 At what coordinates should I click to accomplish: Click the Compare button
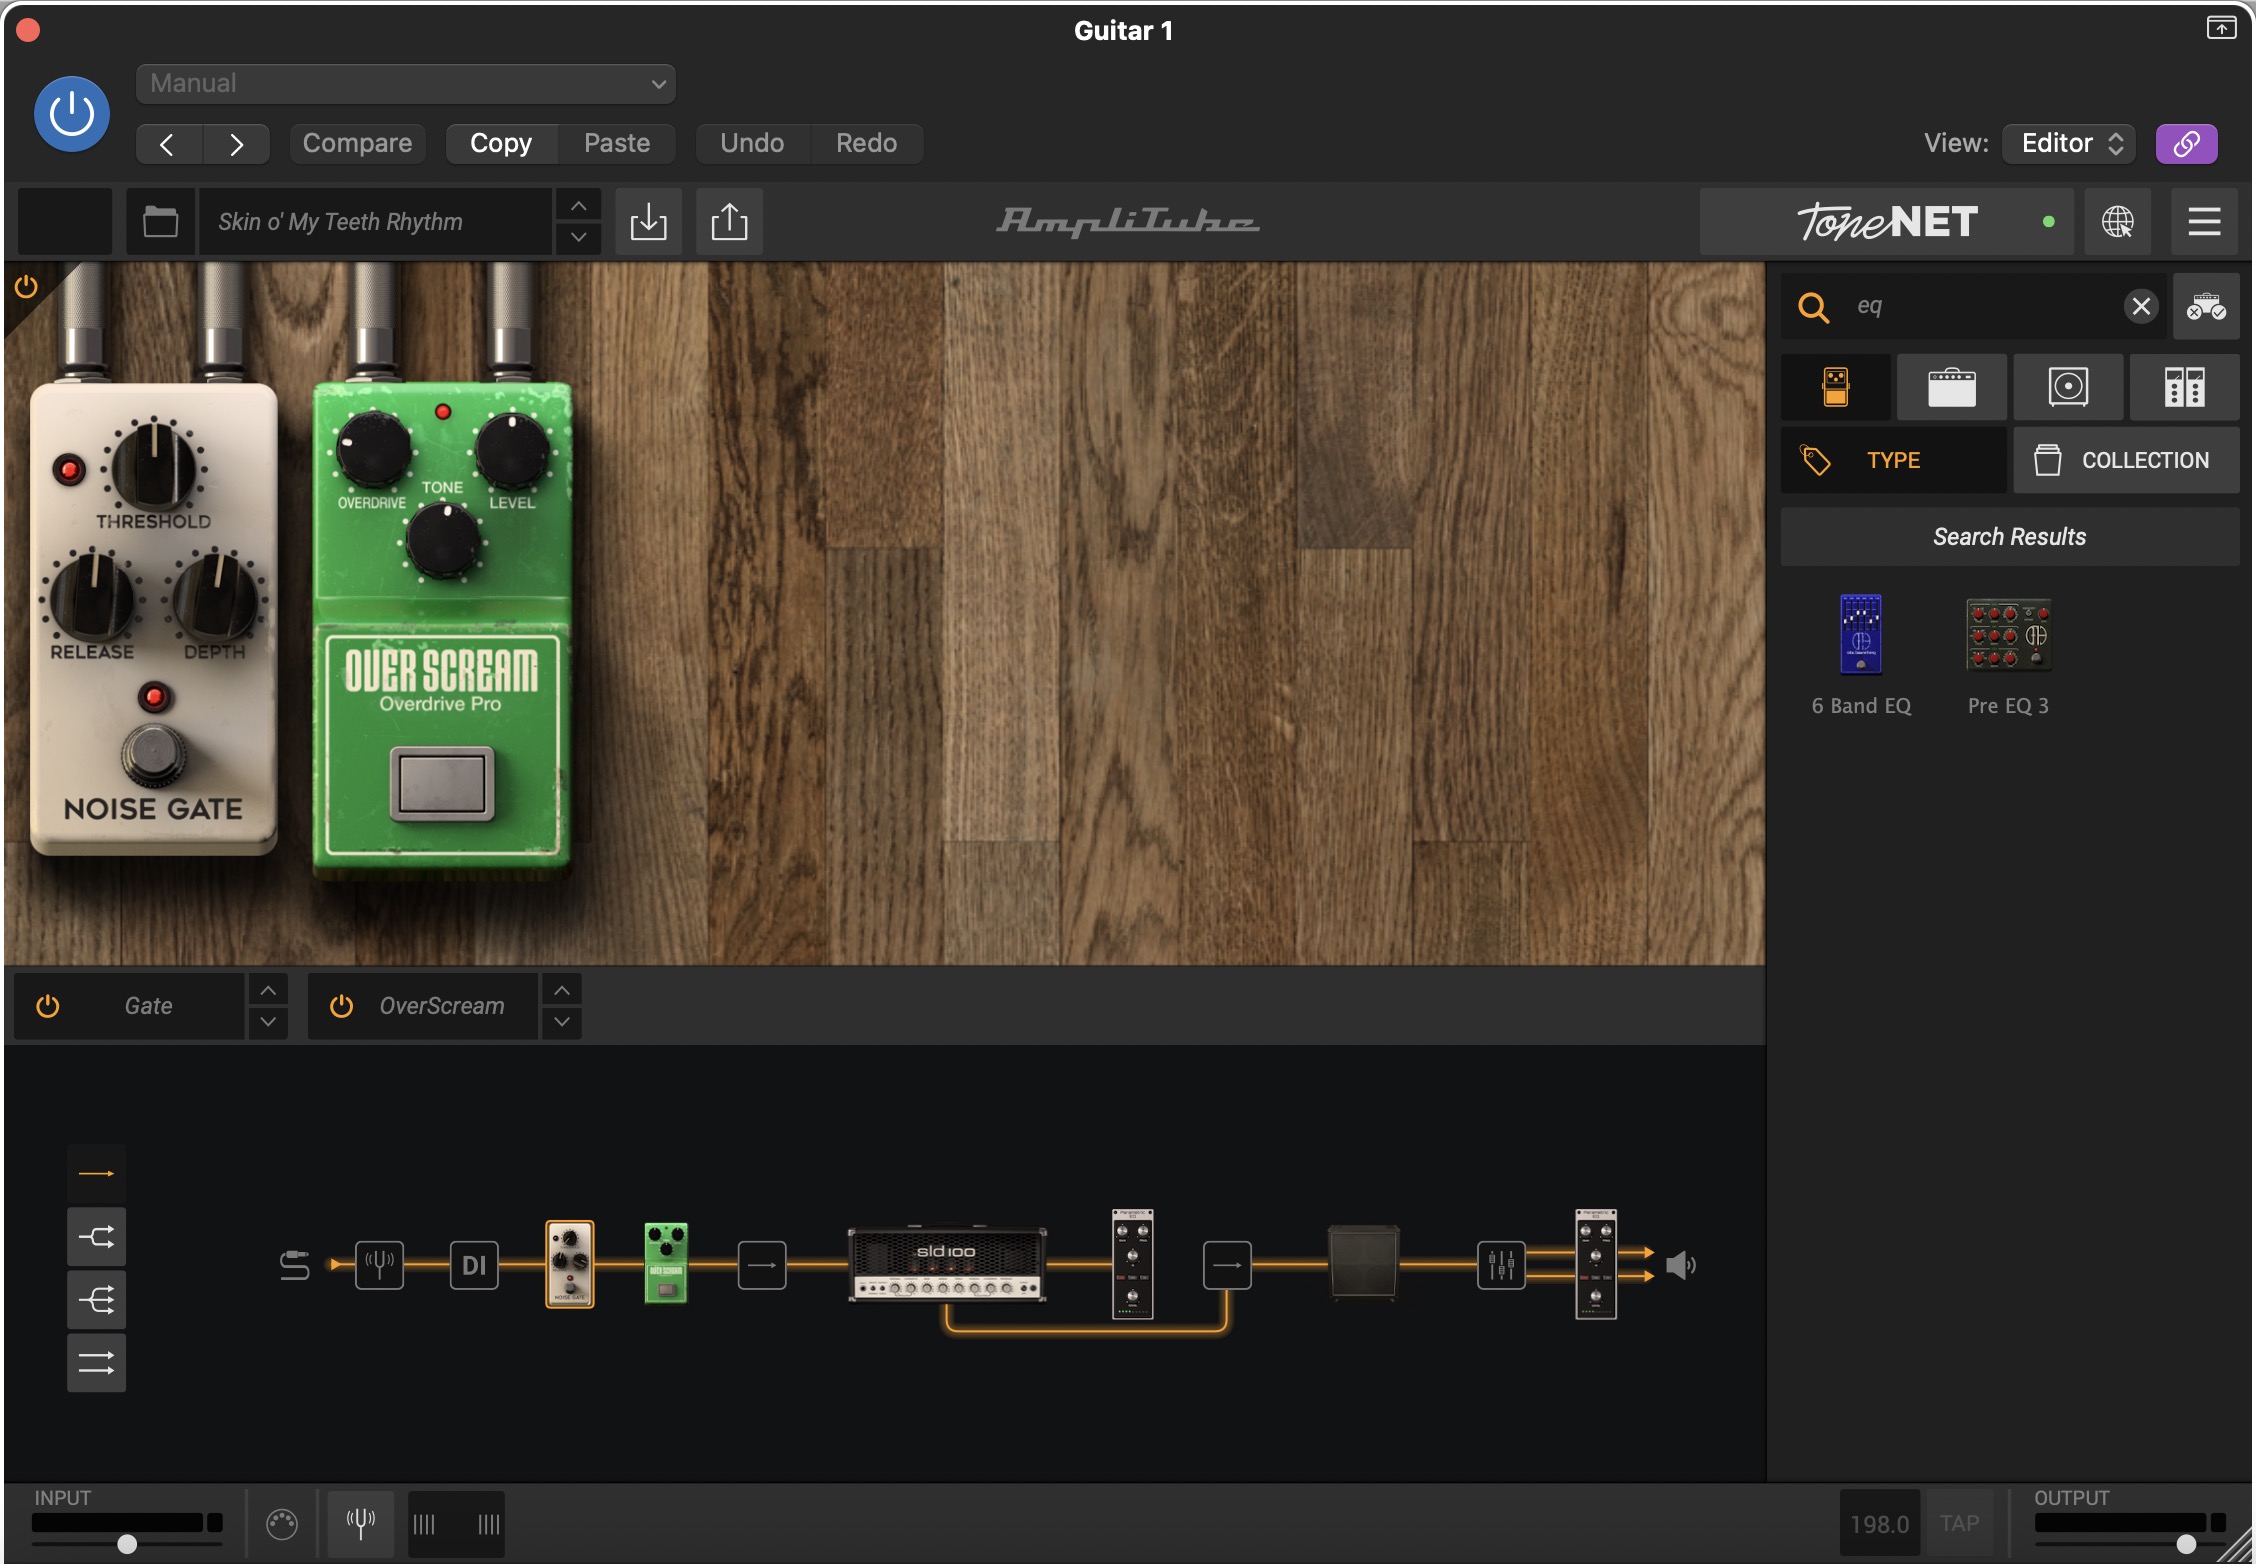tap(357, 143)
